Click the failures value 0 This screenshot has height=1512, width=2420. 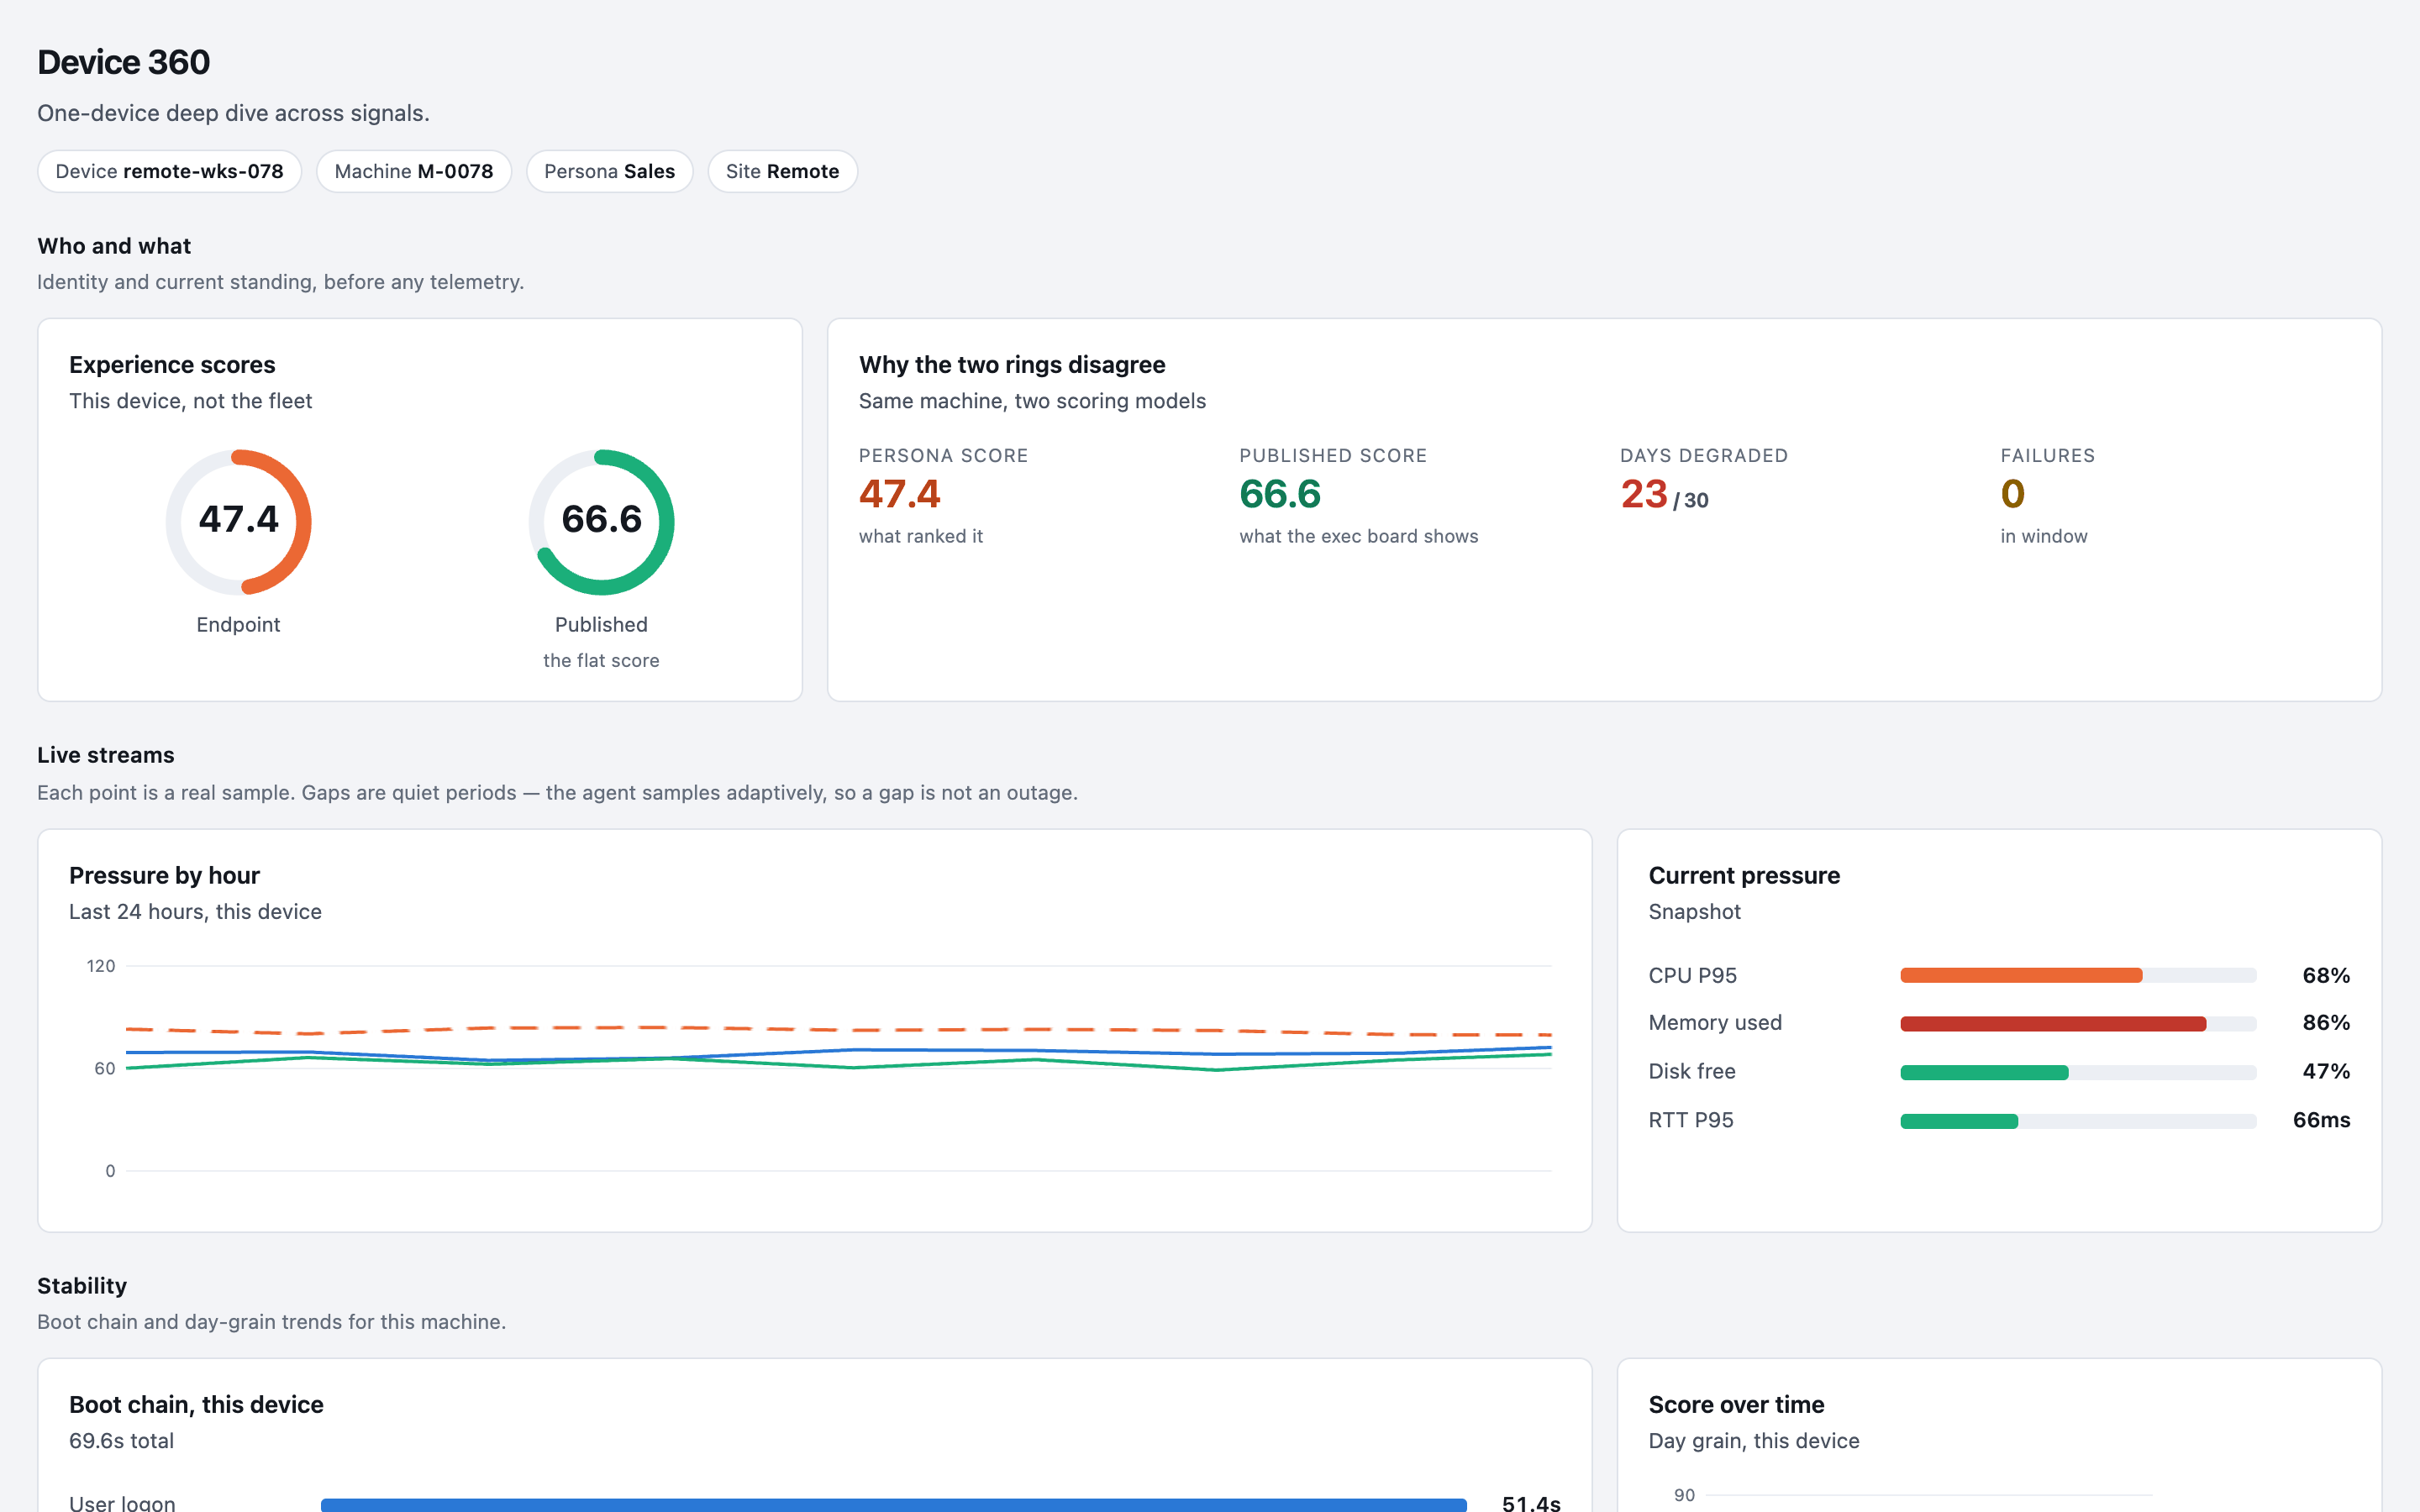coord(2013,494)
